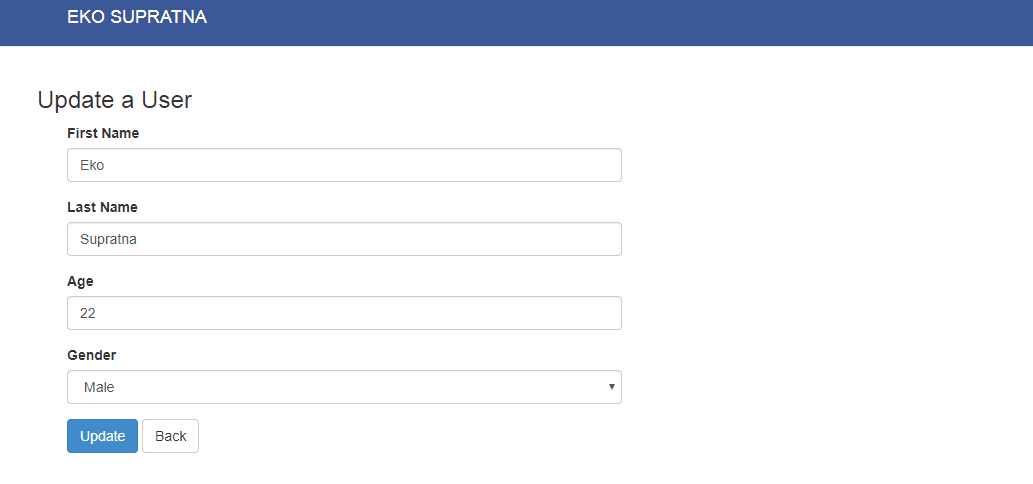
Task: Go back using the Back button
Action: tap(171, 436)
